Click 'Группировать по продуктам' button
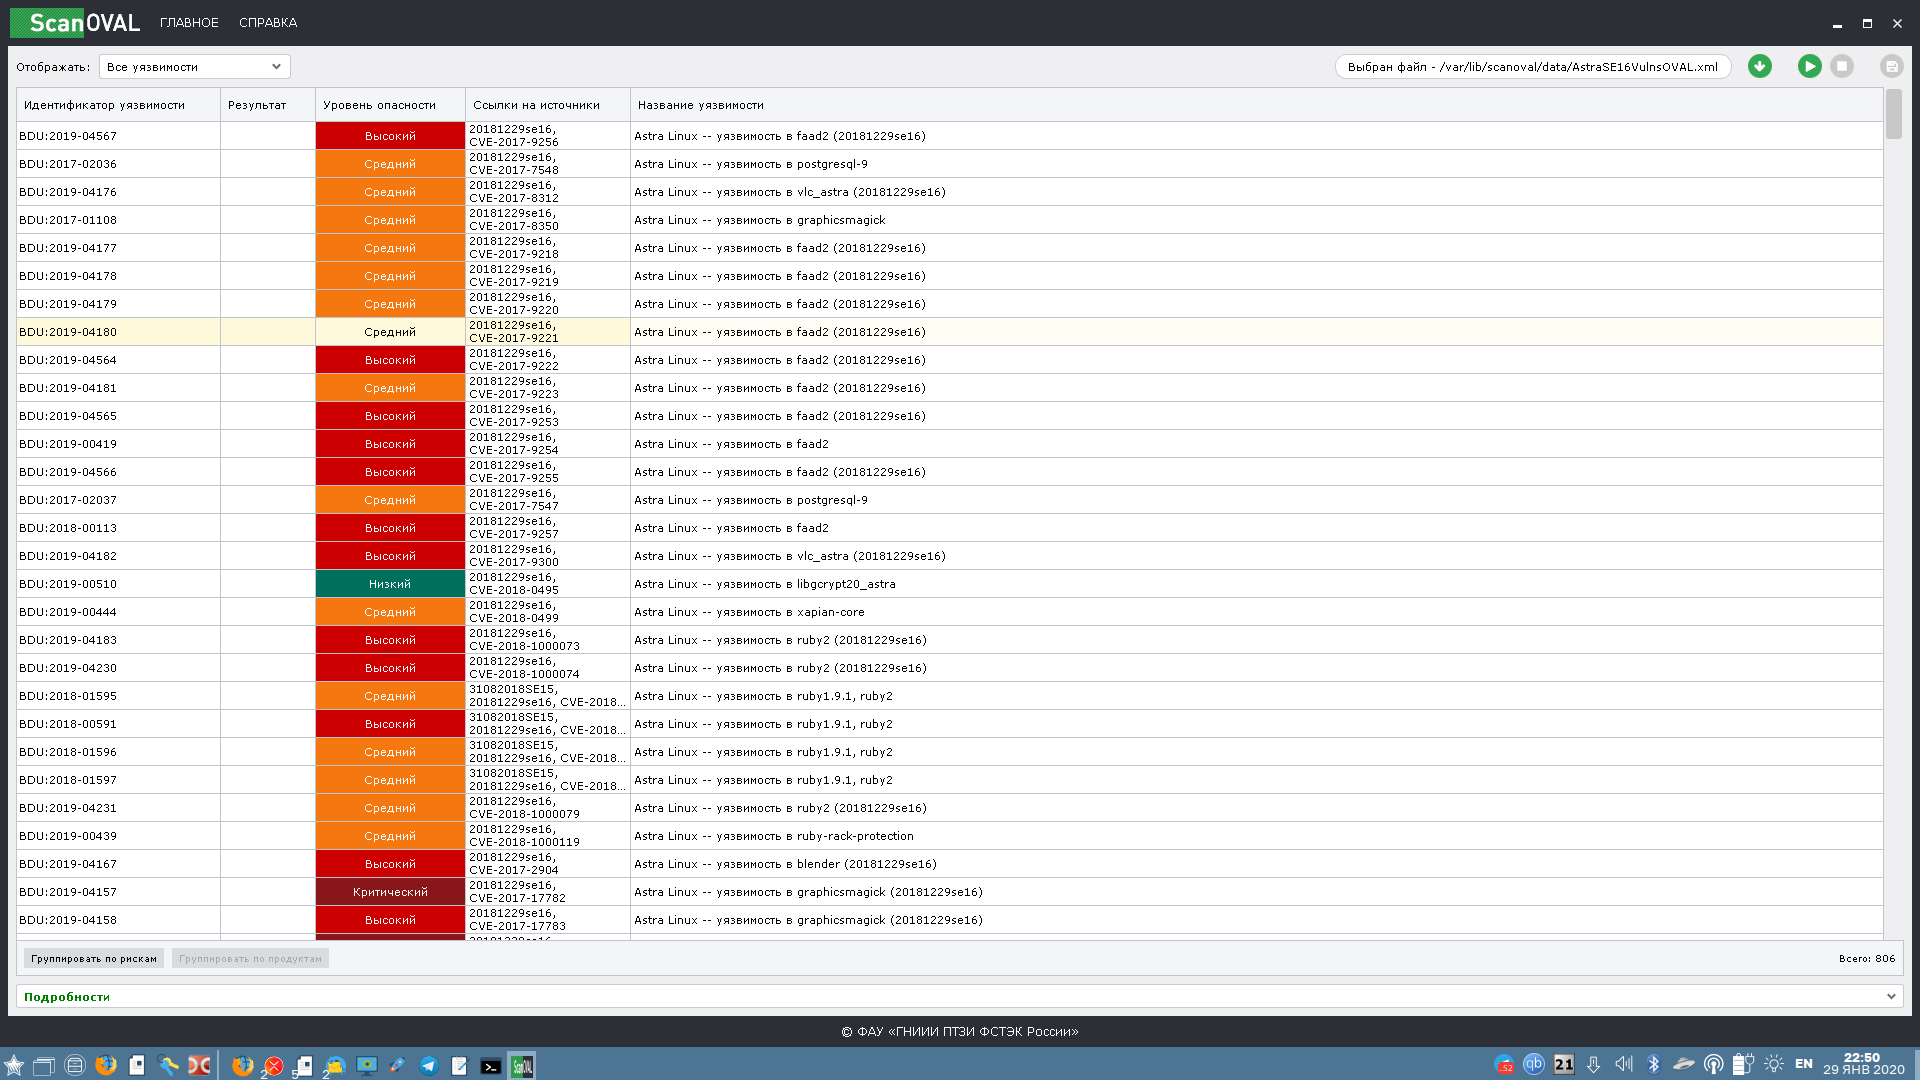The width and height of the screenshot is (1920, 1080). [250, 958]
